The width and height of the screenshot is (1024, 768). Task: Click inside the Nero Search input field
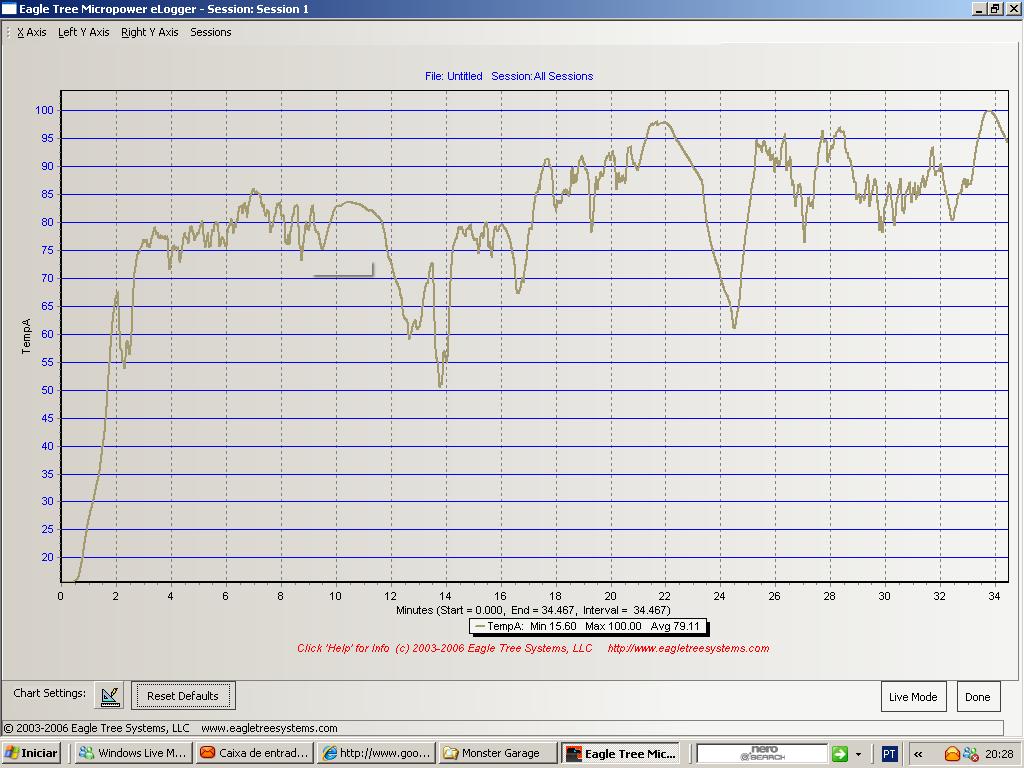pyautogui.click(x=762, y=753)
